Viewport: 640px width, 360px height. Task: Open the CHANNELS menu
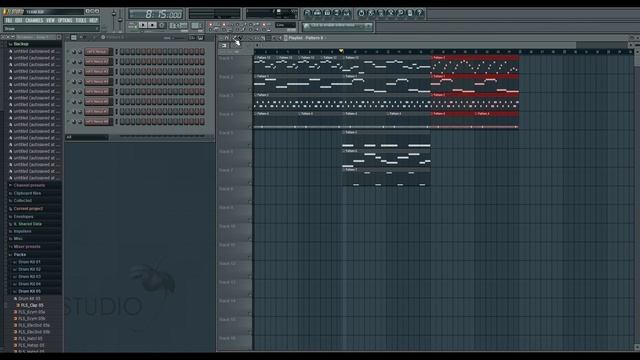pos(34,20)
